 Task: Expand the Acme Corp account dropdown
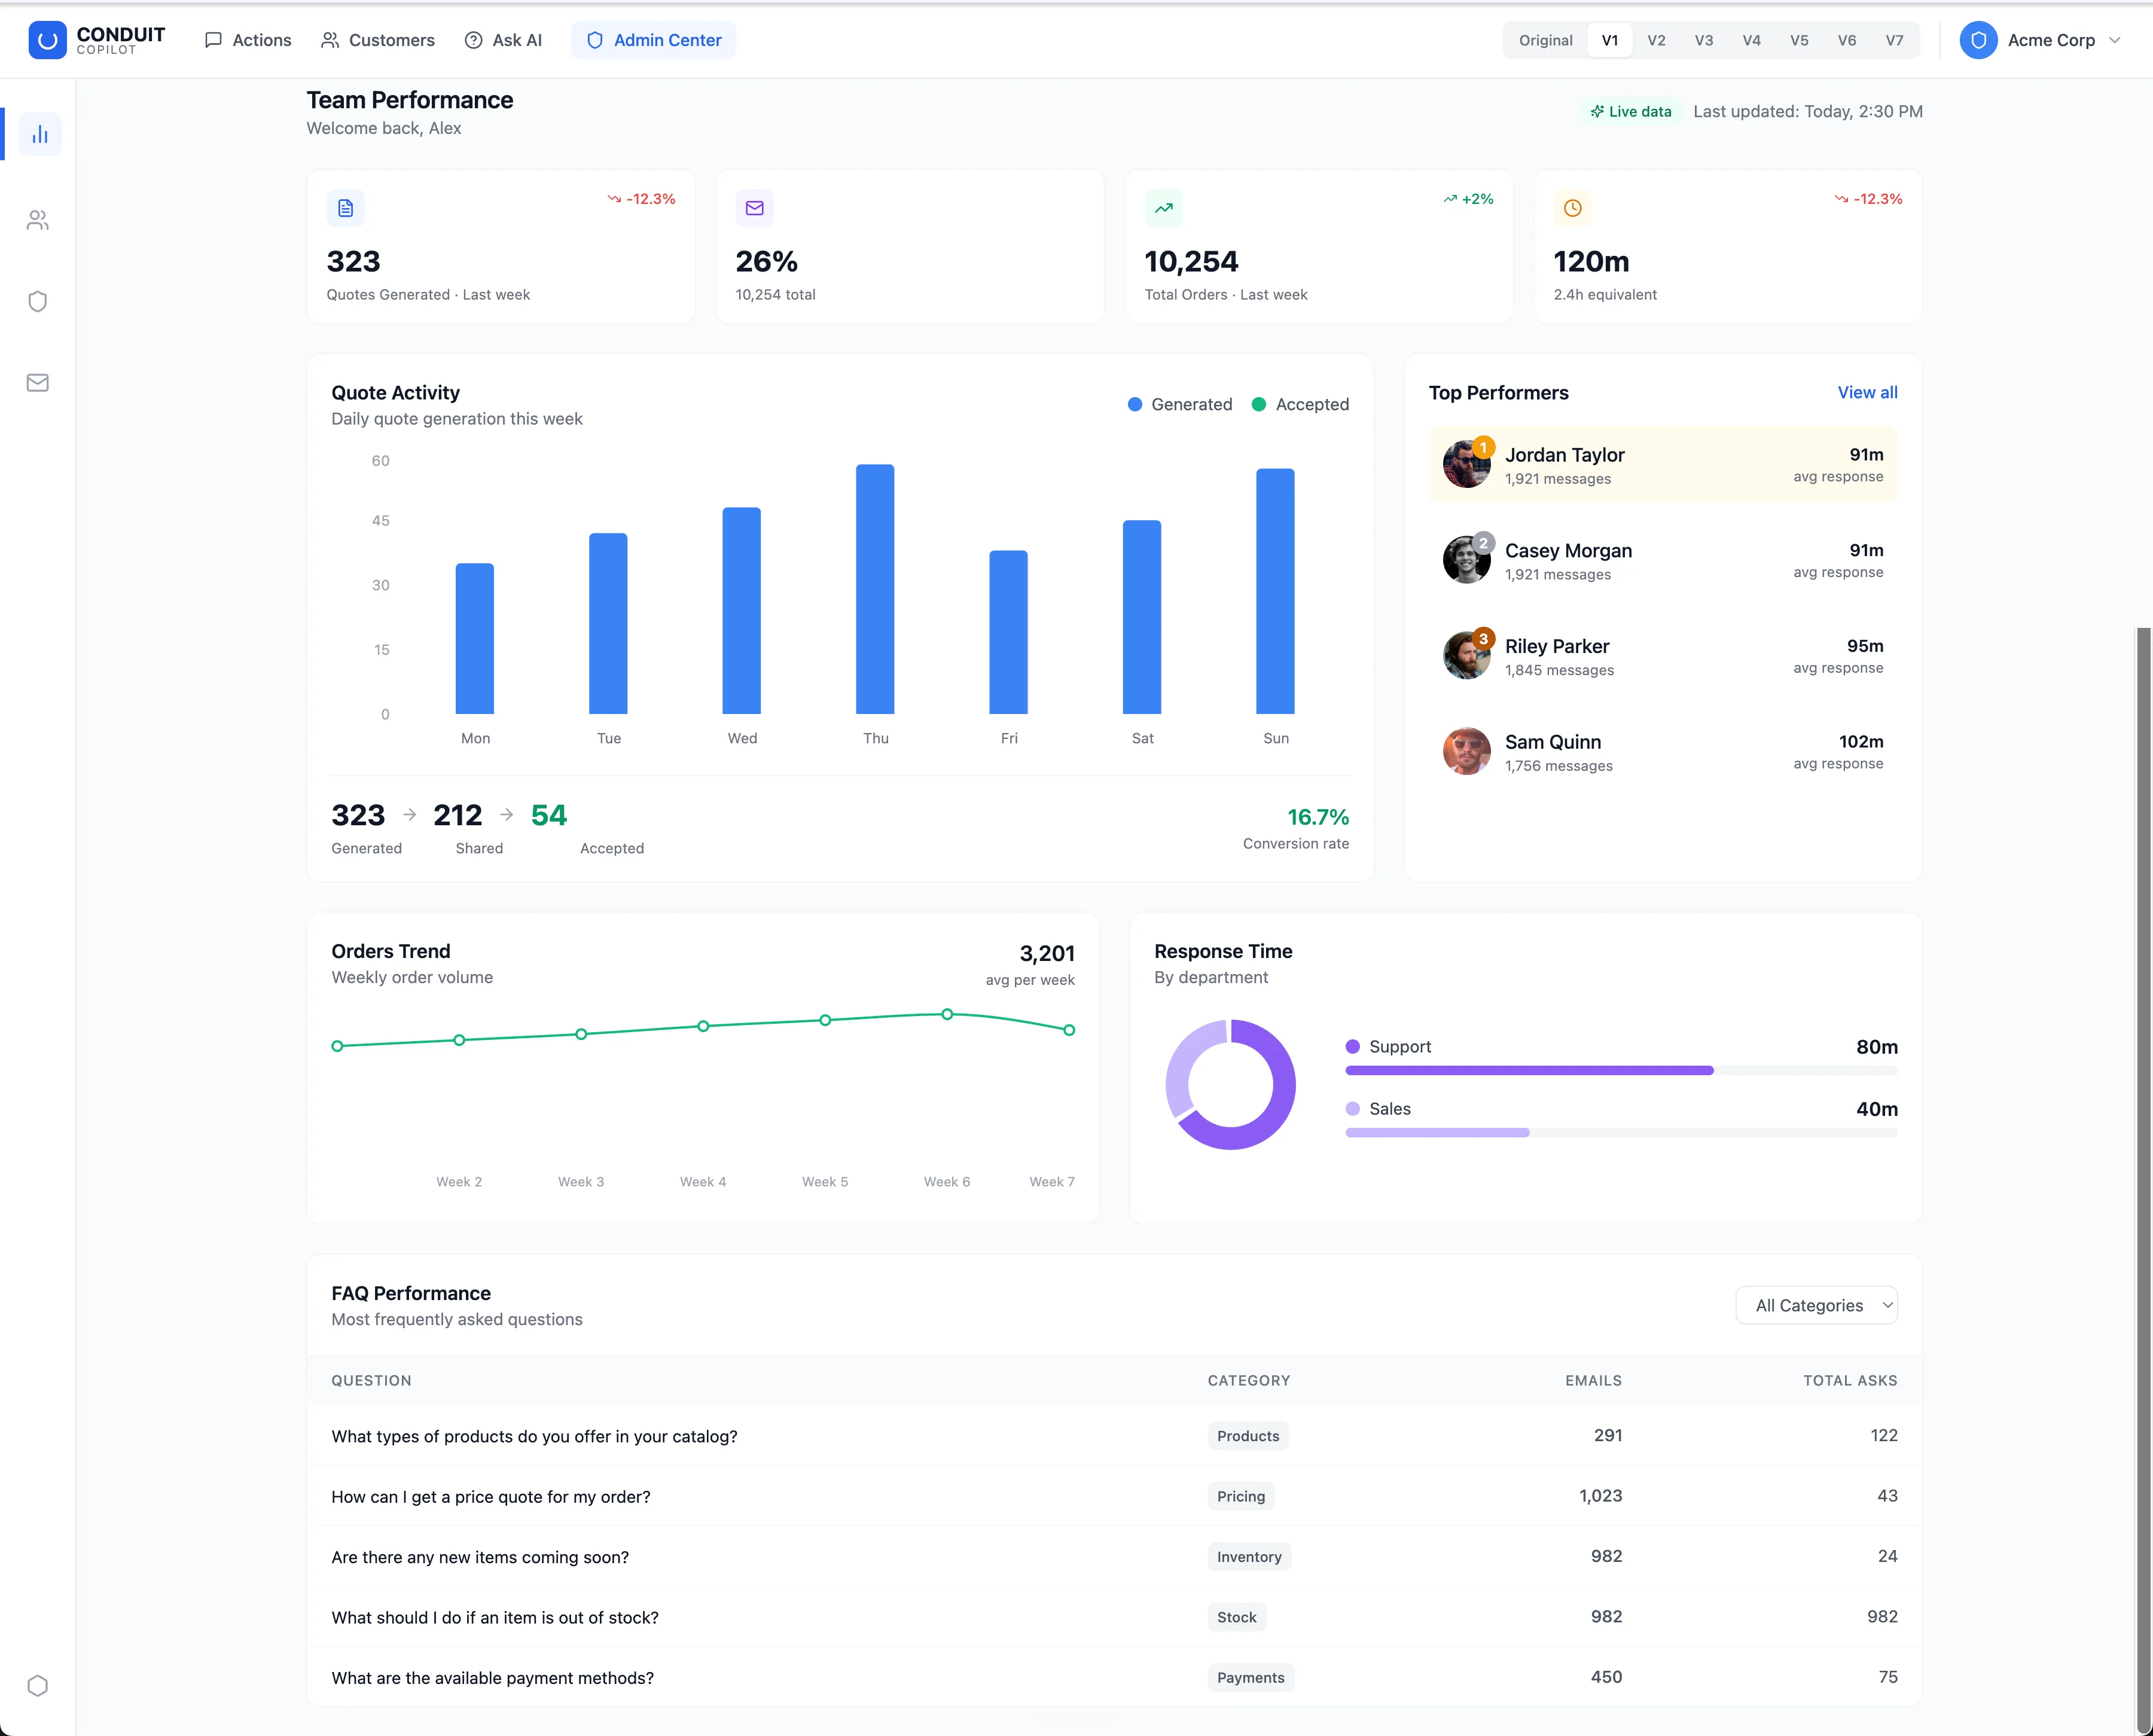pyautogui.click(x=2041, y=40)
